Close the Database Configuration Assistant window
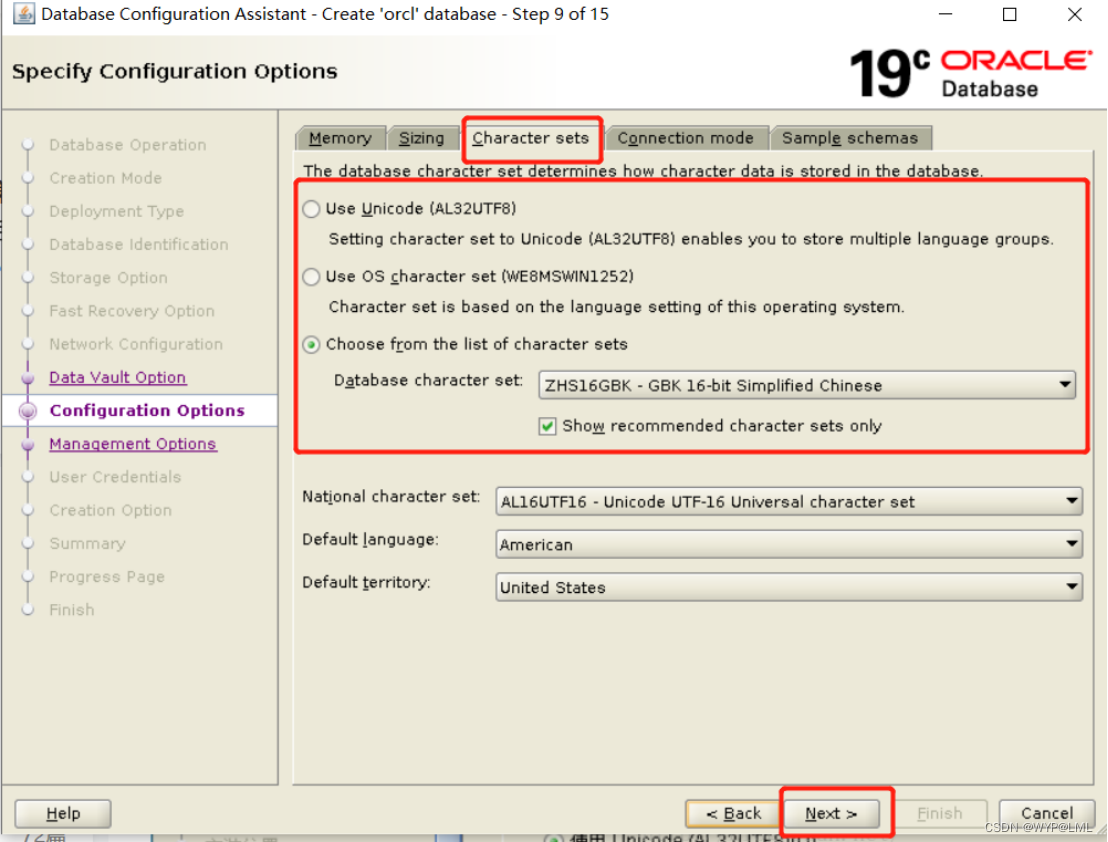This screenshot has width=1108, height=842. click(x=1075, y=14)
